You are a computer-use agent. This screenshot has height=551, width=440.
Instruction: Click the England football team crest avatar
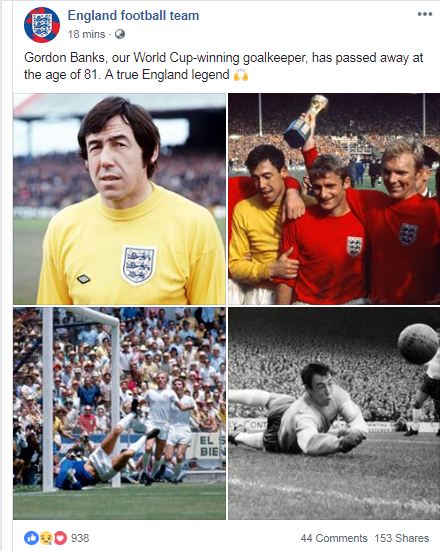pos(41,25)
